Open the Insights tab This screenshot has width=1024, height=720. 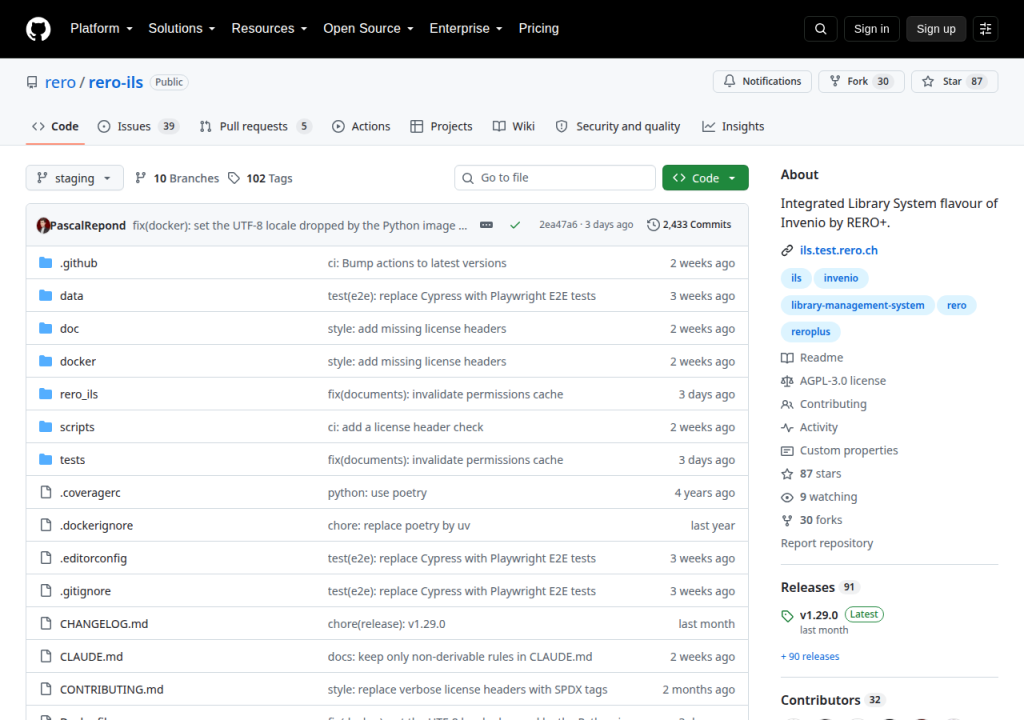point(733,126)
